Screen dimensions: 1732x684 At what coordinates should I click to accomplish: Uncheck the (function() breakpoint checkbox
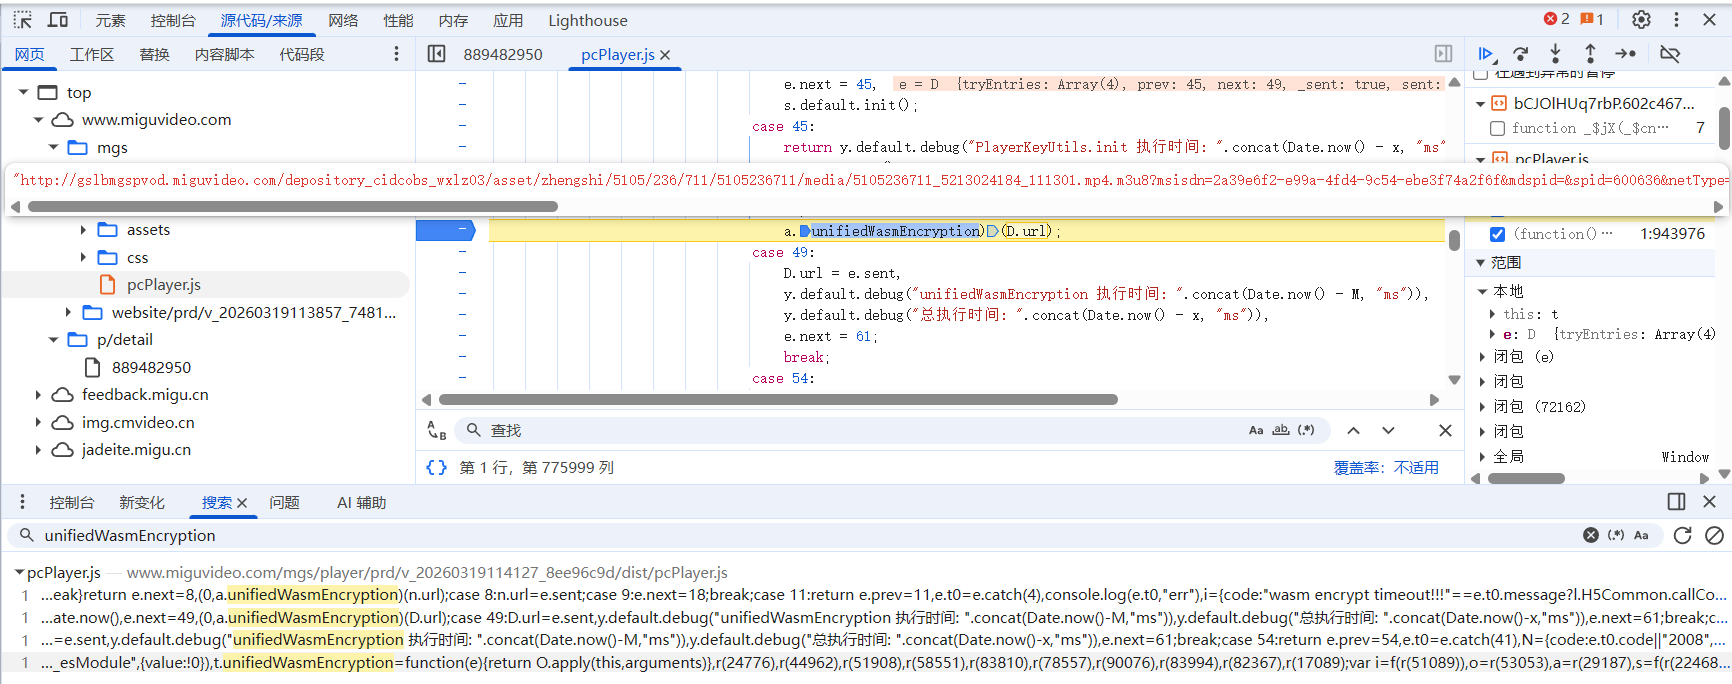pyautogui.click(x=1497, y=234)
